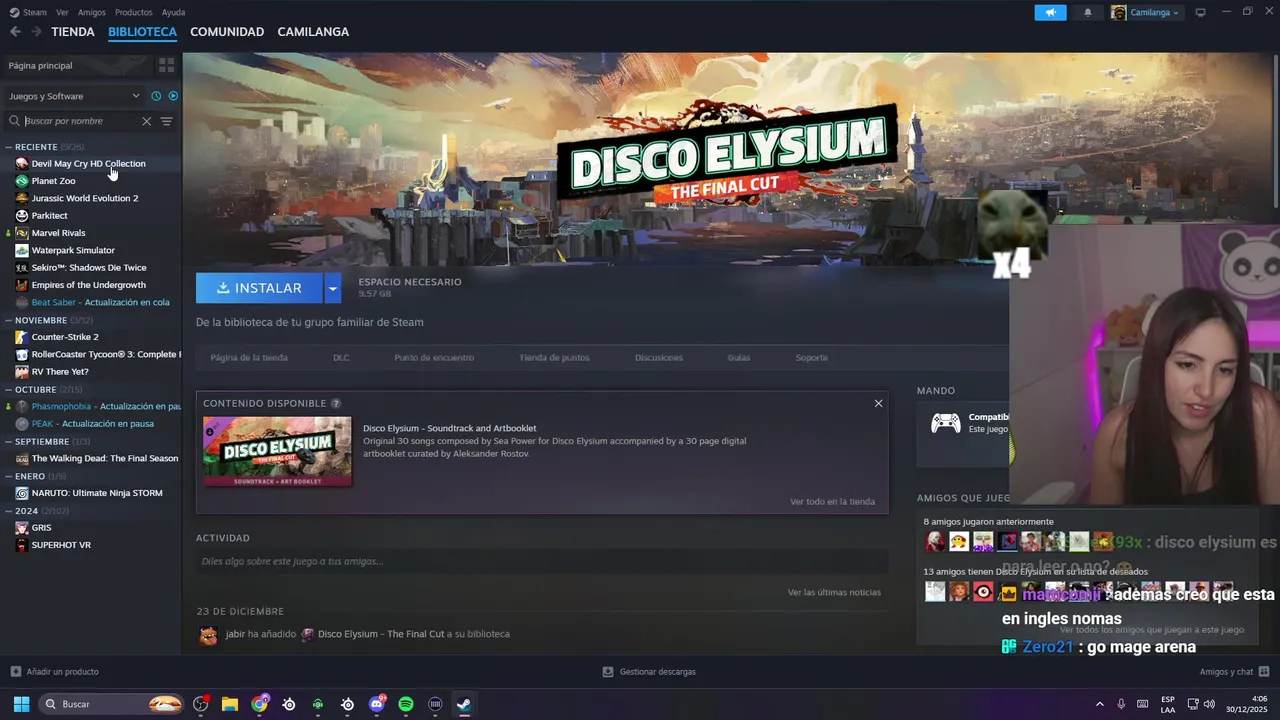Open the Página de la tienda link
Screen dimensions: 1280x720
tap(249, 357)
